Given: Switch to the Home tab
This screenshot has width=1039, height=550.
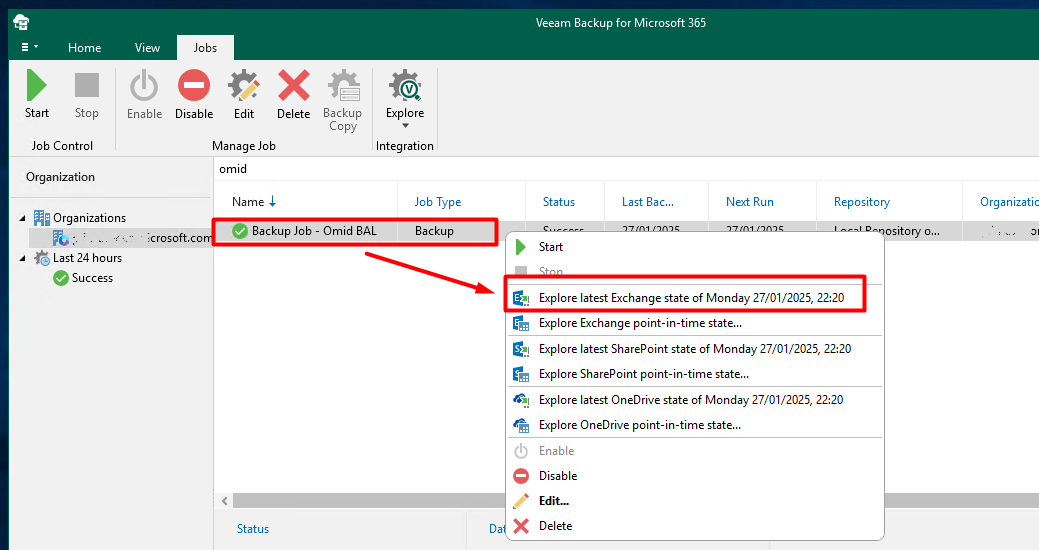Looking at the screenshot, I should [84, 48].
